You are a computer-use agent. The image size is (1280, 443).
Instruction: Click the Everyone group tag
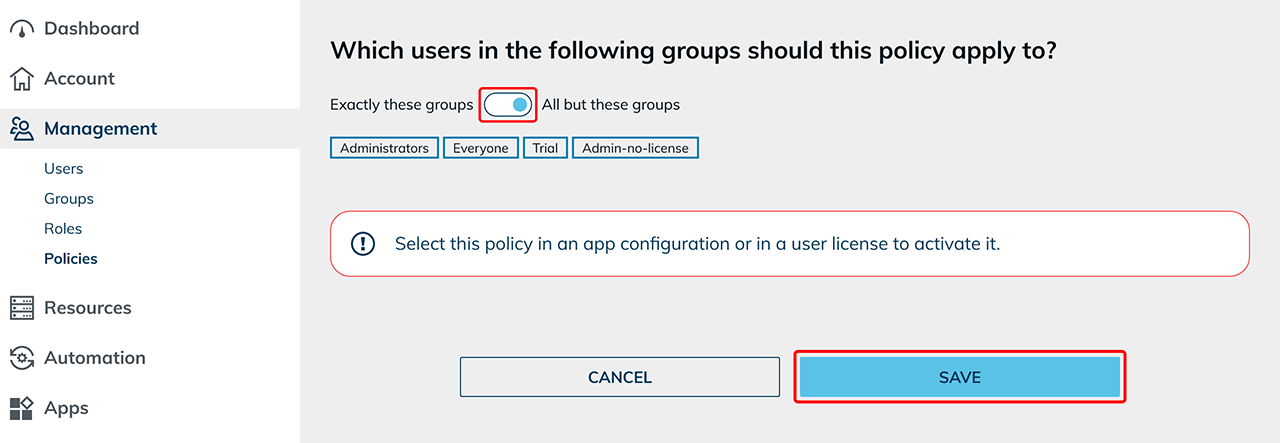coord(481,148)
